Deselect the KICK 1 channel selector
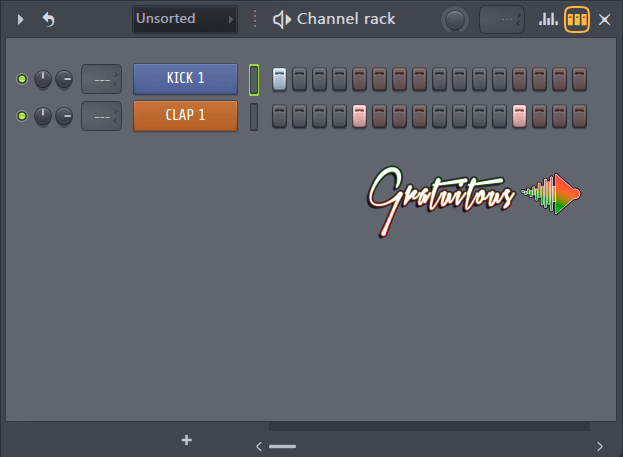Screen dimensions: 623x457 [254, 80]
